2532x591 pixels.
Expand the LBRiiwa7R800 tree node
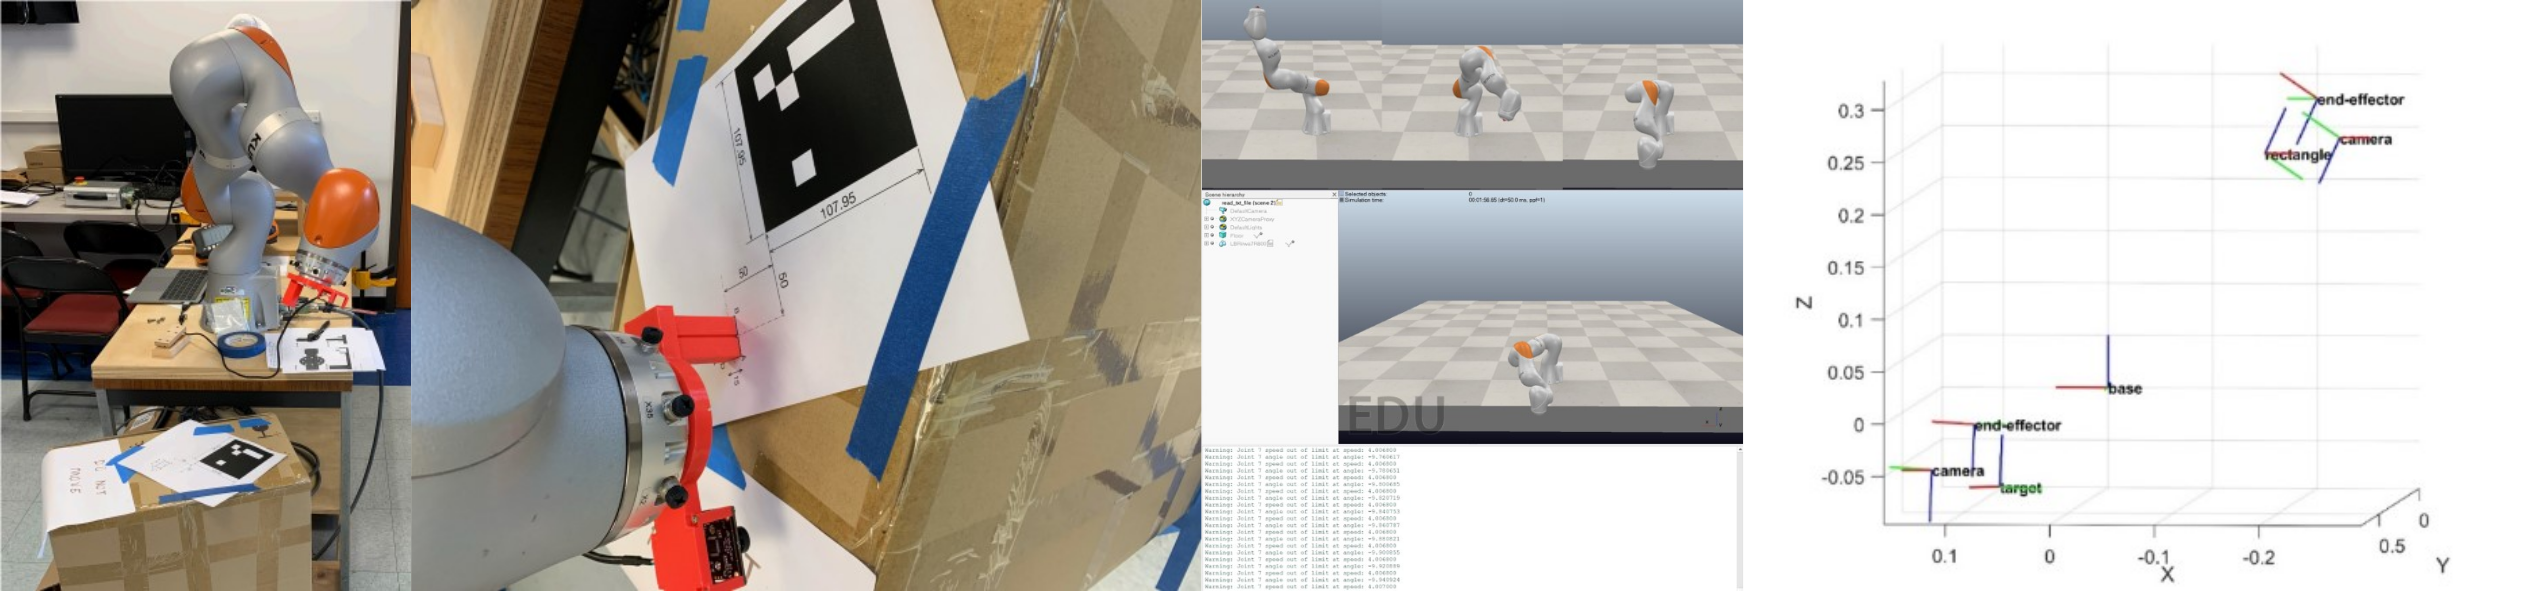1206,243
